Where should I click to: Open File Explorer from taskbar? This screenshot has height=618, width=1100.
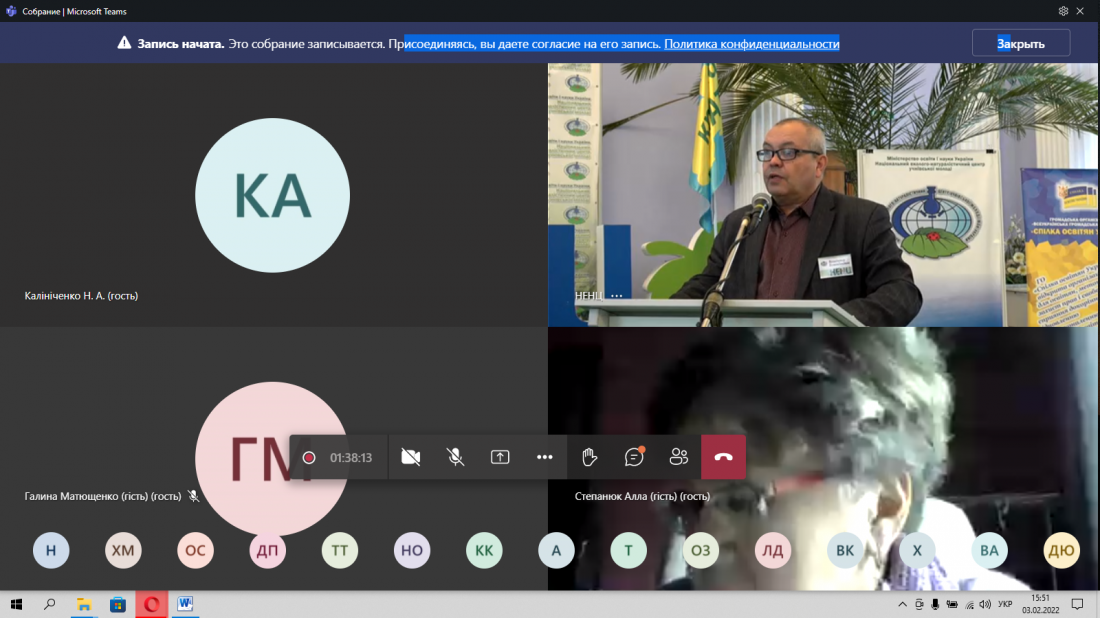tap(83, 604)
